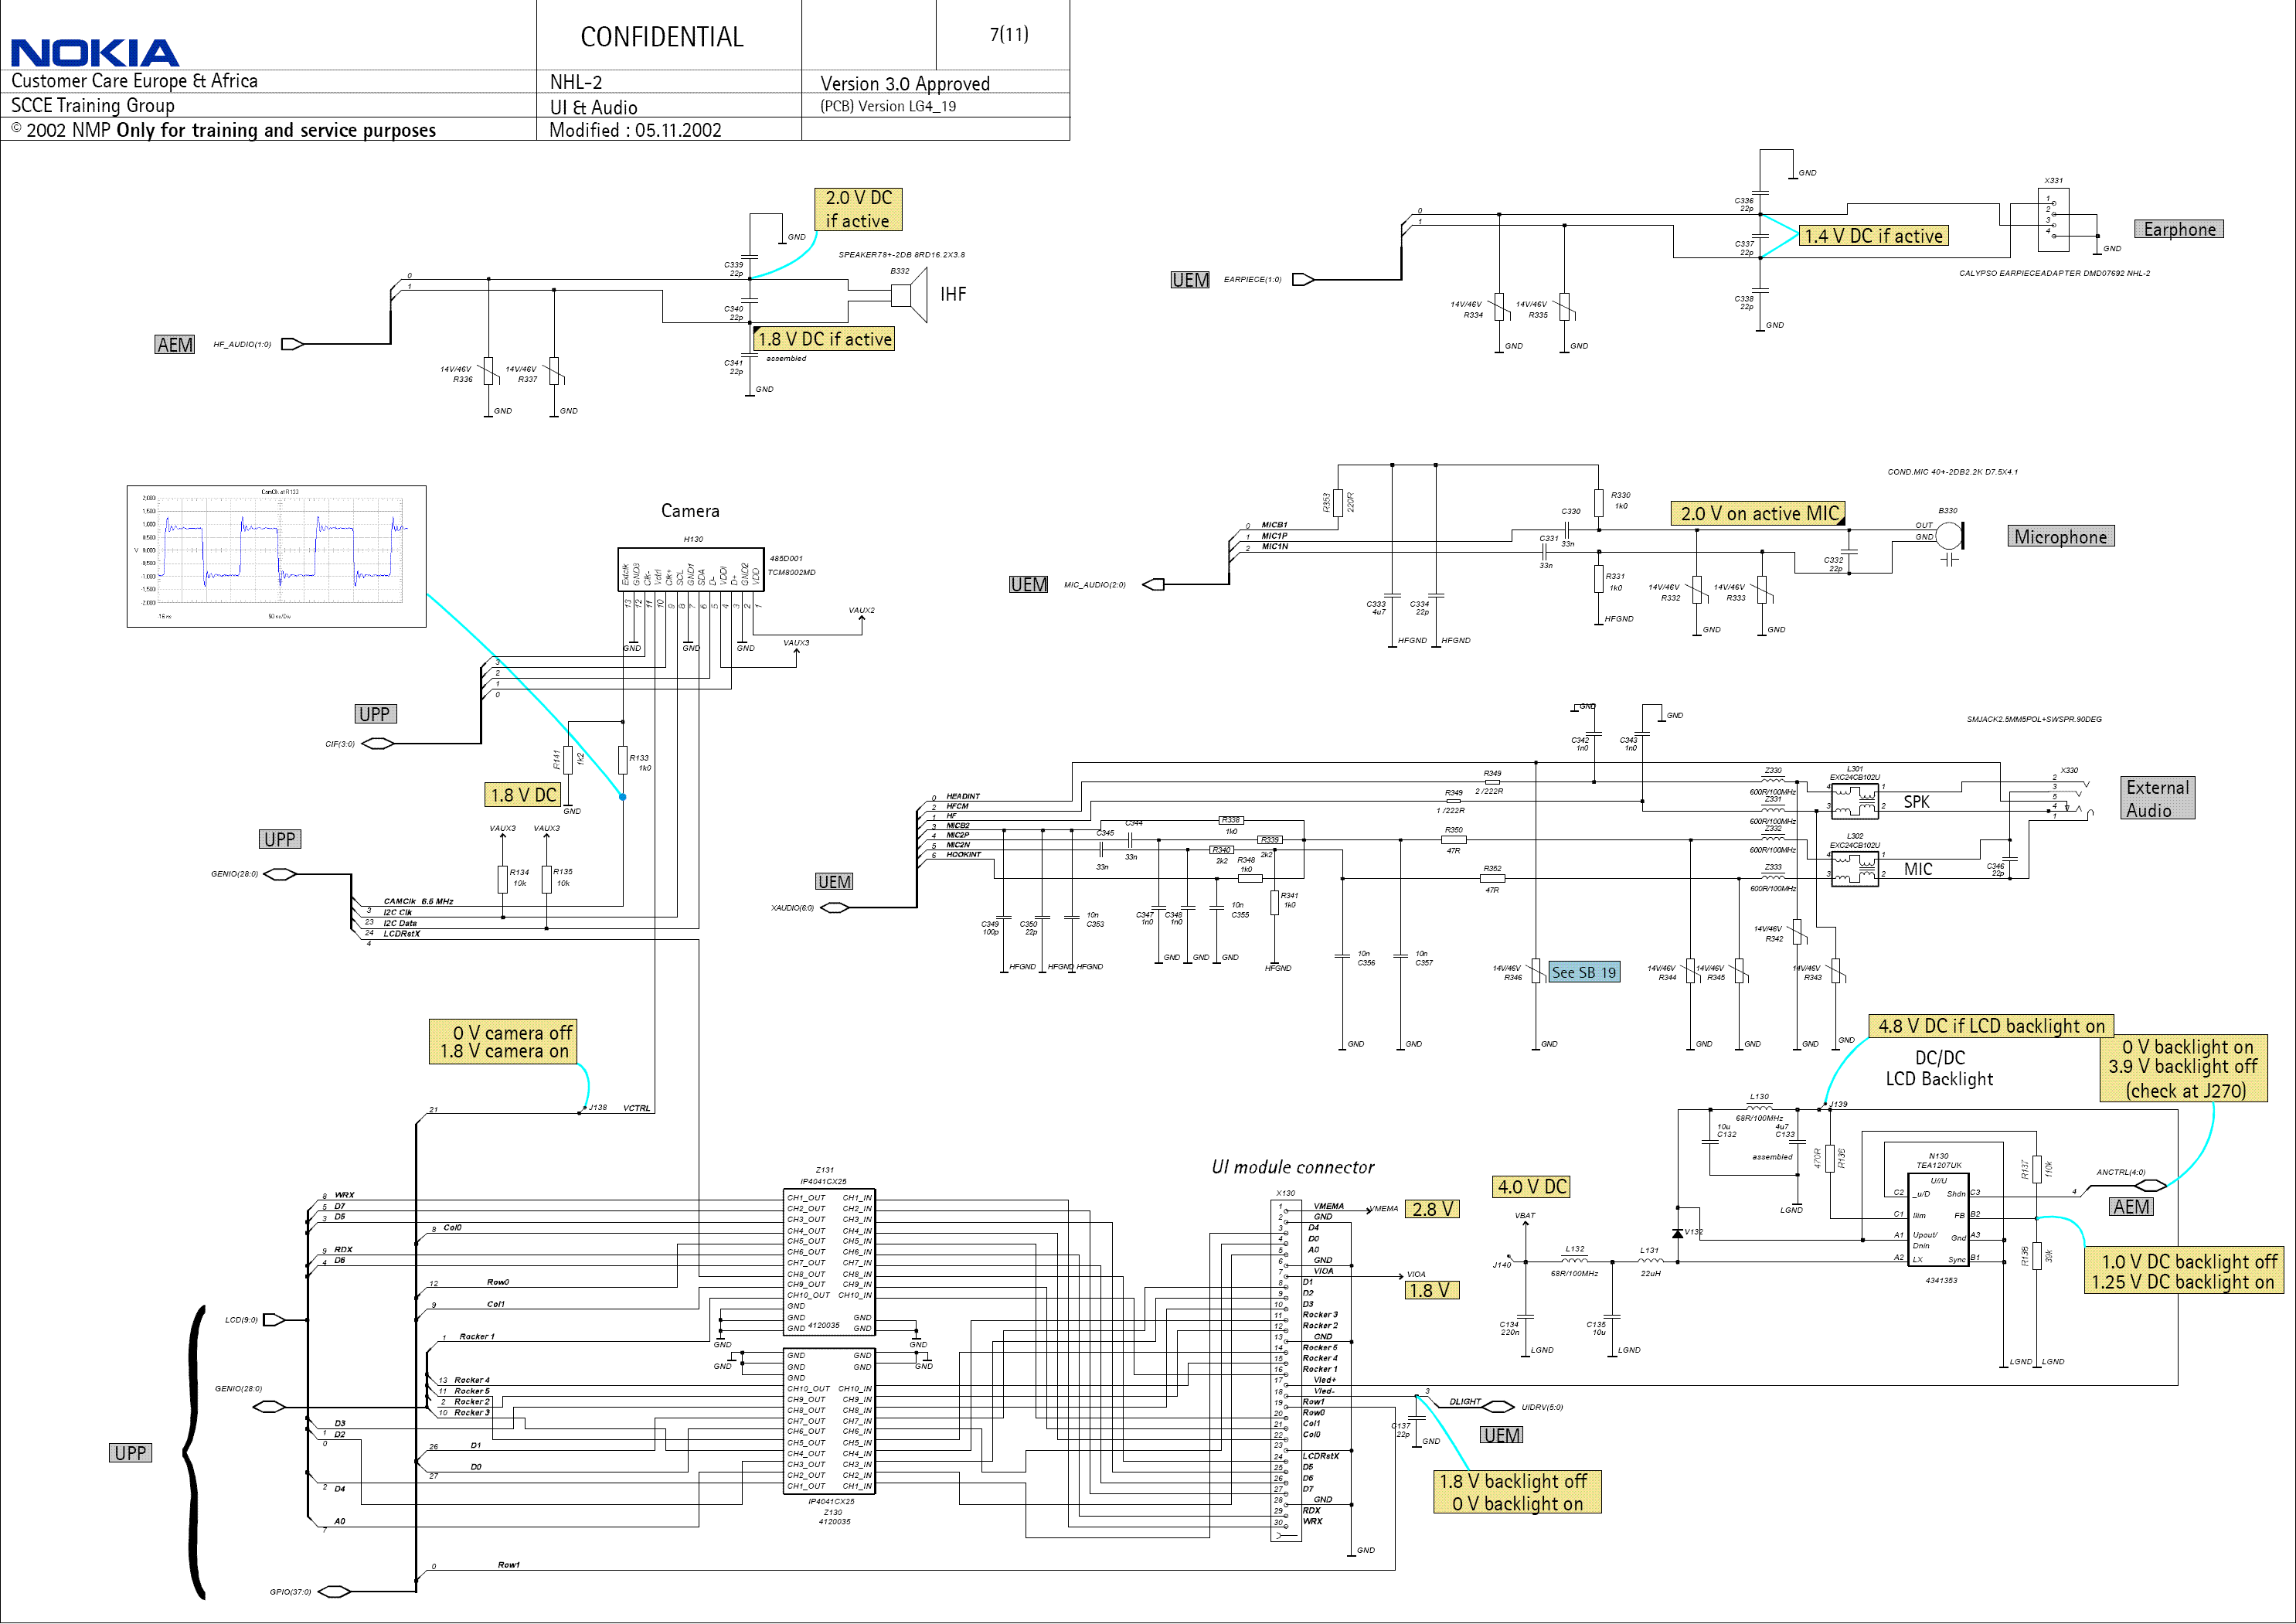Click the Z130 IP4041CX25 filter block

[x=830, y=1421]
